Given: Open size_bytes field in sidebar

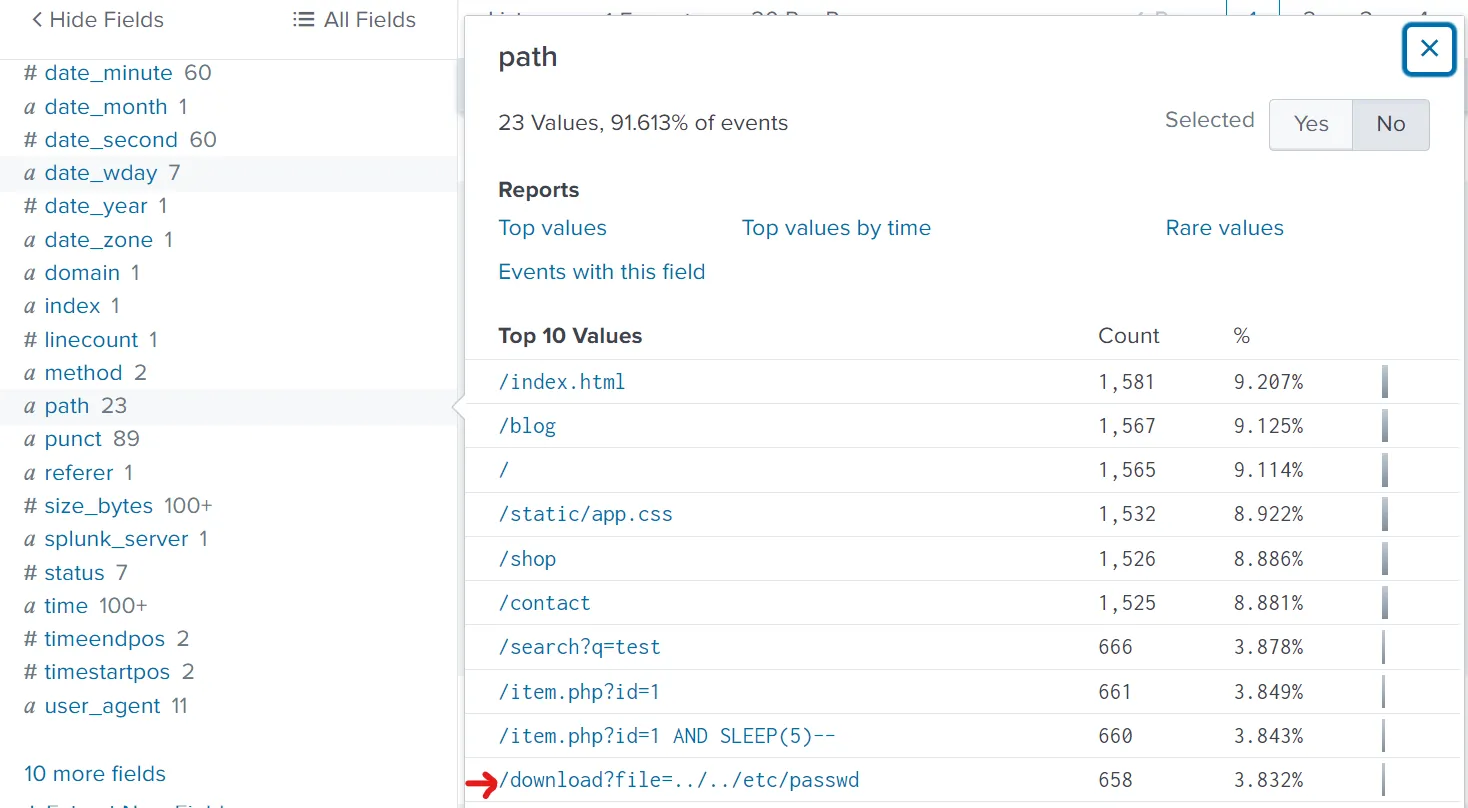Looking at the screenshot, I should coord(99,505).
